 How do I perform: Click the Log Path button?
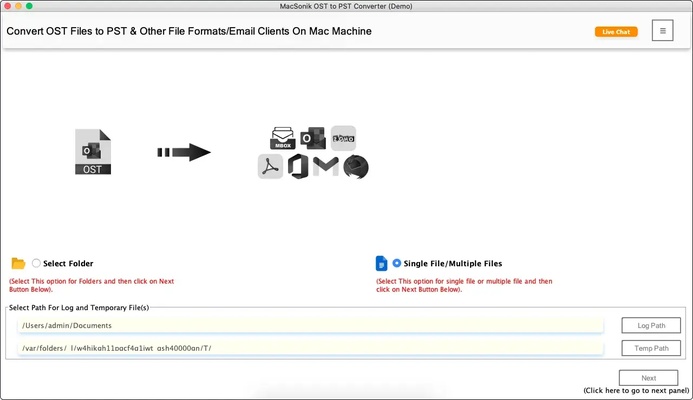(651, 325)
